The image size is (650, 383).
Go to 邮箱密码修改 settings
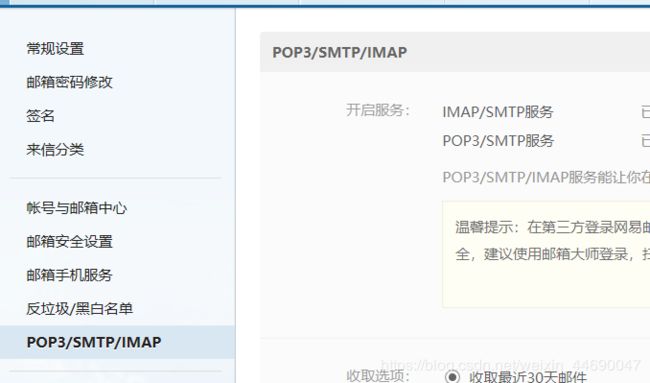[x=69, y=82]
